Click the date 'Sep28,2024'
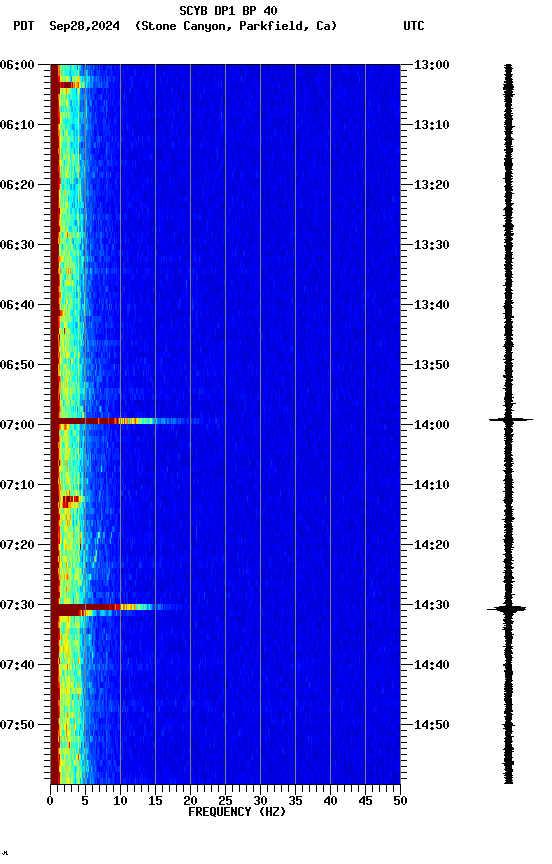The height and width of the screenshot is (864, 552). [84, 26]
